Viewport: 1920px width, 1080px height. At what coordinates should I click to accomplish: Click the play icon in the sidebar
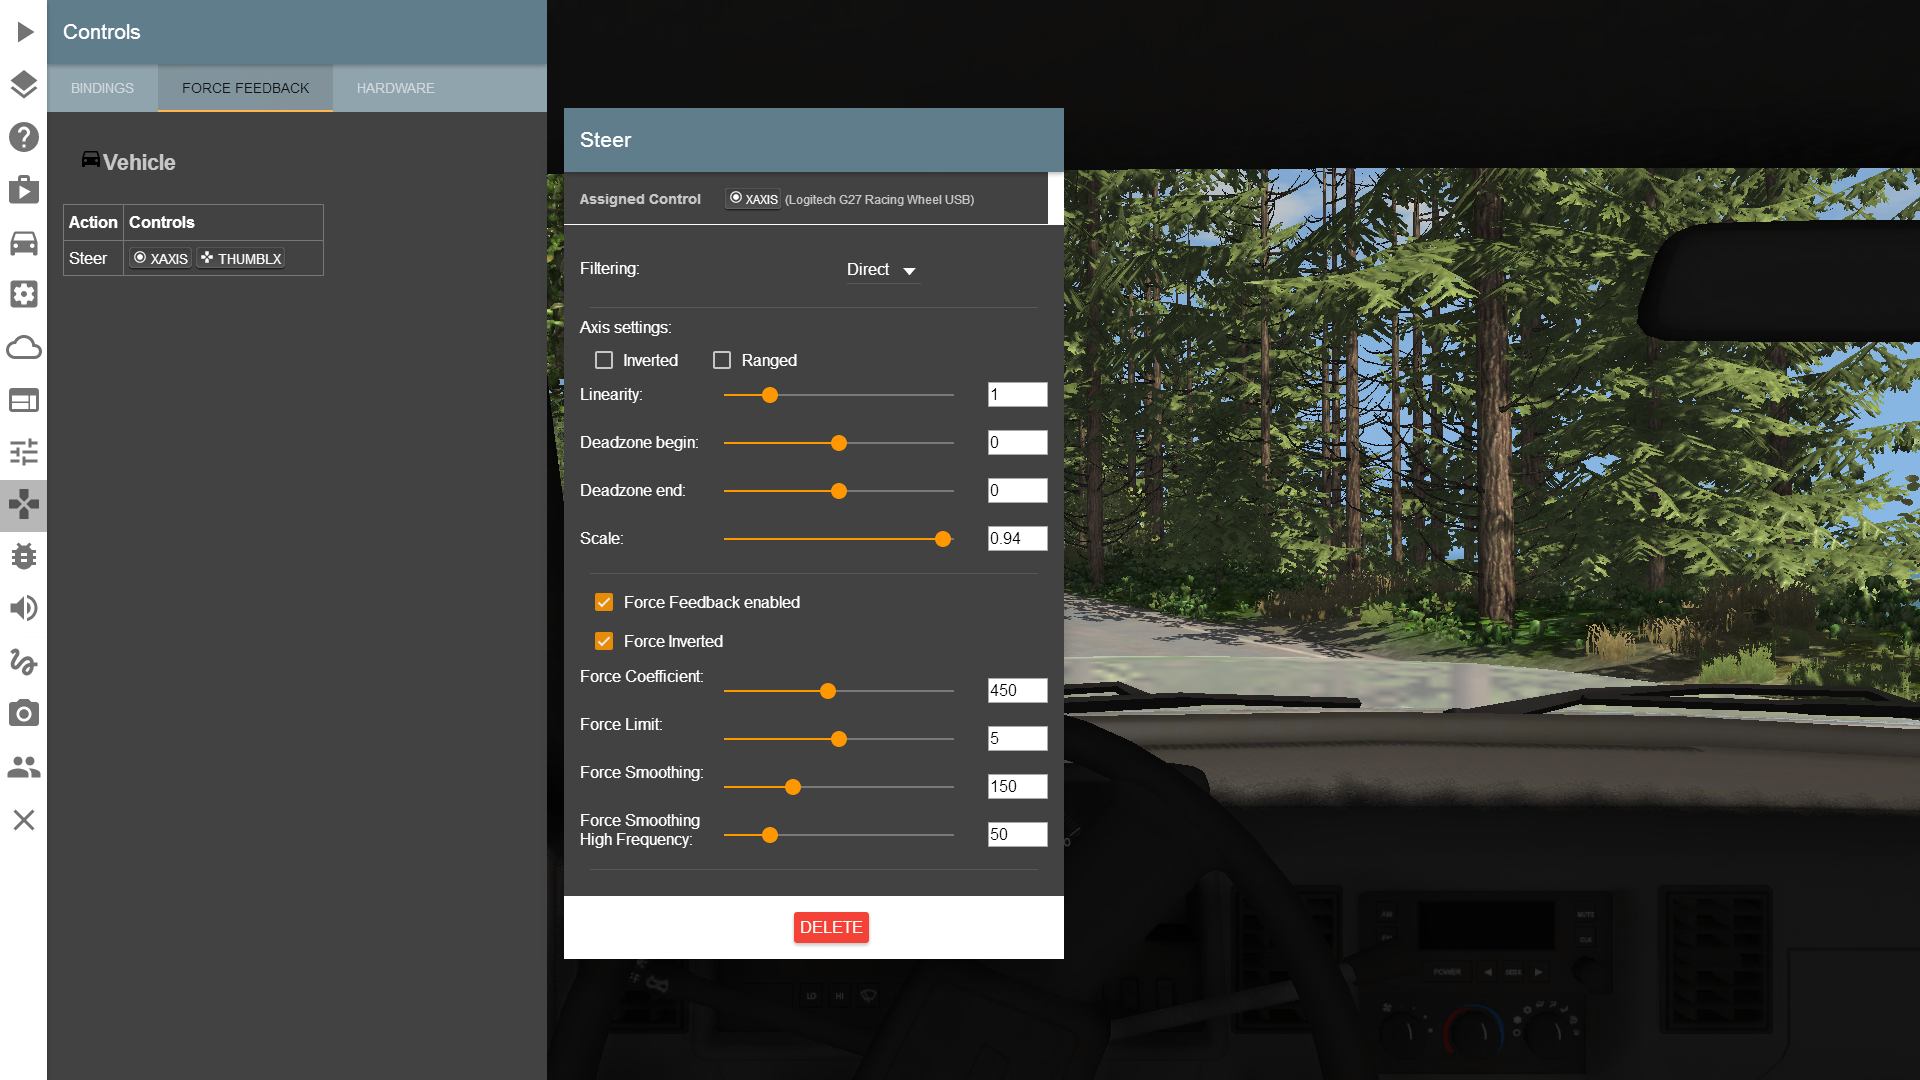(x=24, y=32)
